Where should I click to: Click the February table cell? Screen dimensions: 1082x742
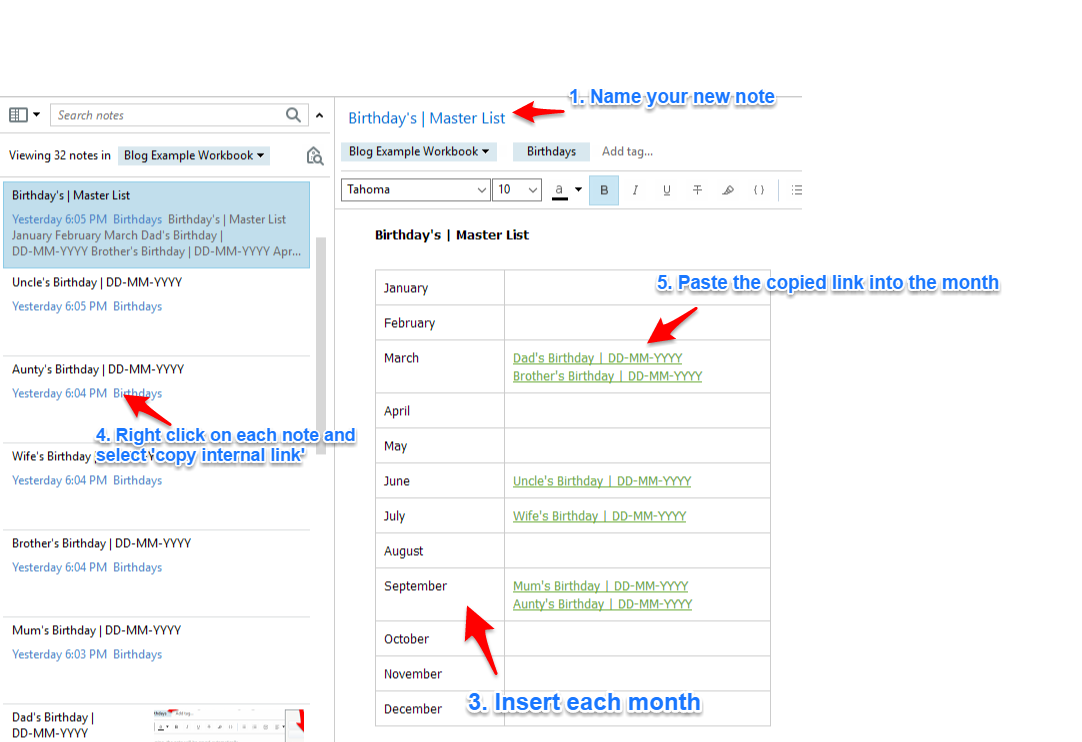coord(440,322)
